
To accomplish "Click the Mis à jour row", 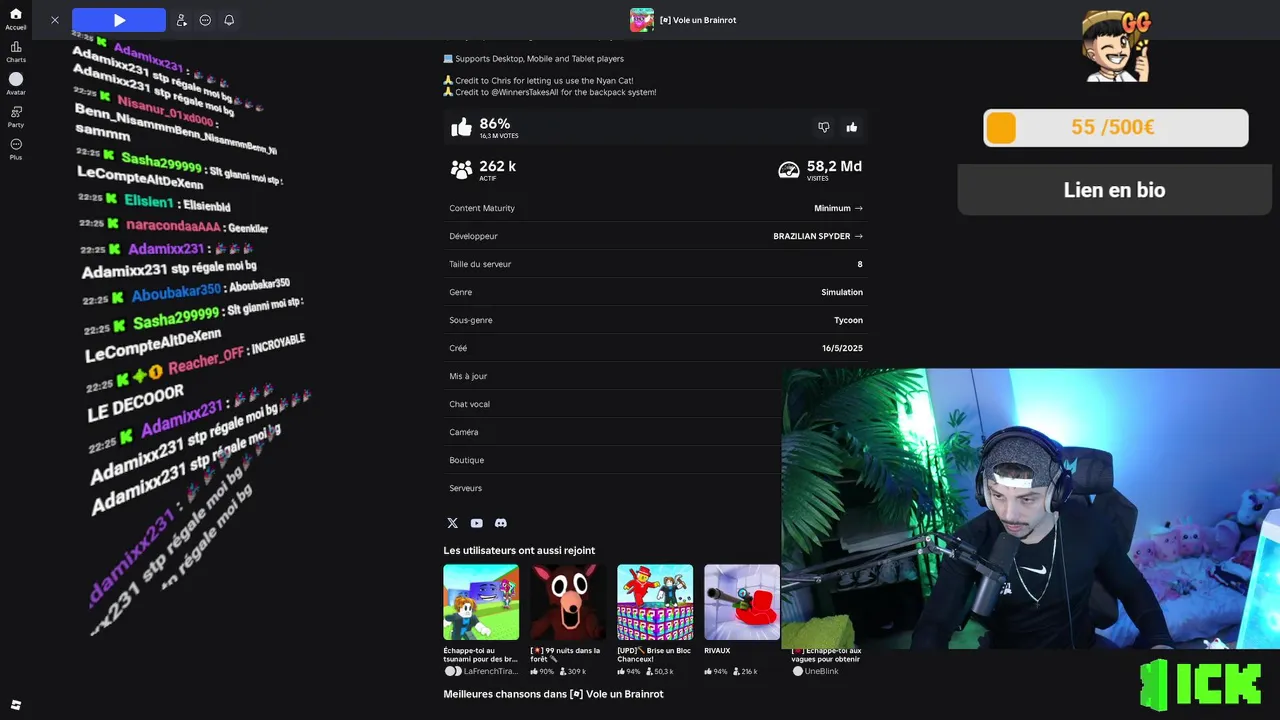I will tap(613, 376).
